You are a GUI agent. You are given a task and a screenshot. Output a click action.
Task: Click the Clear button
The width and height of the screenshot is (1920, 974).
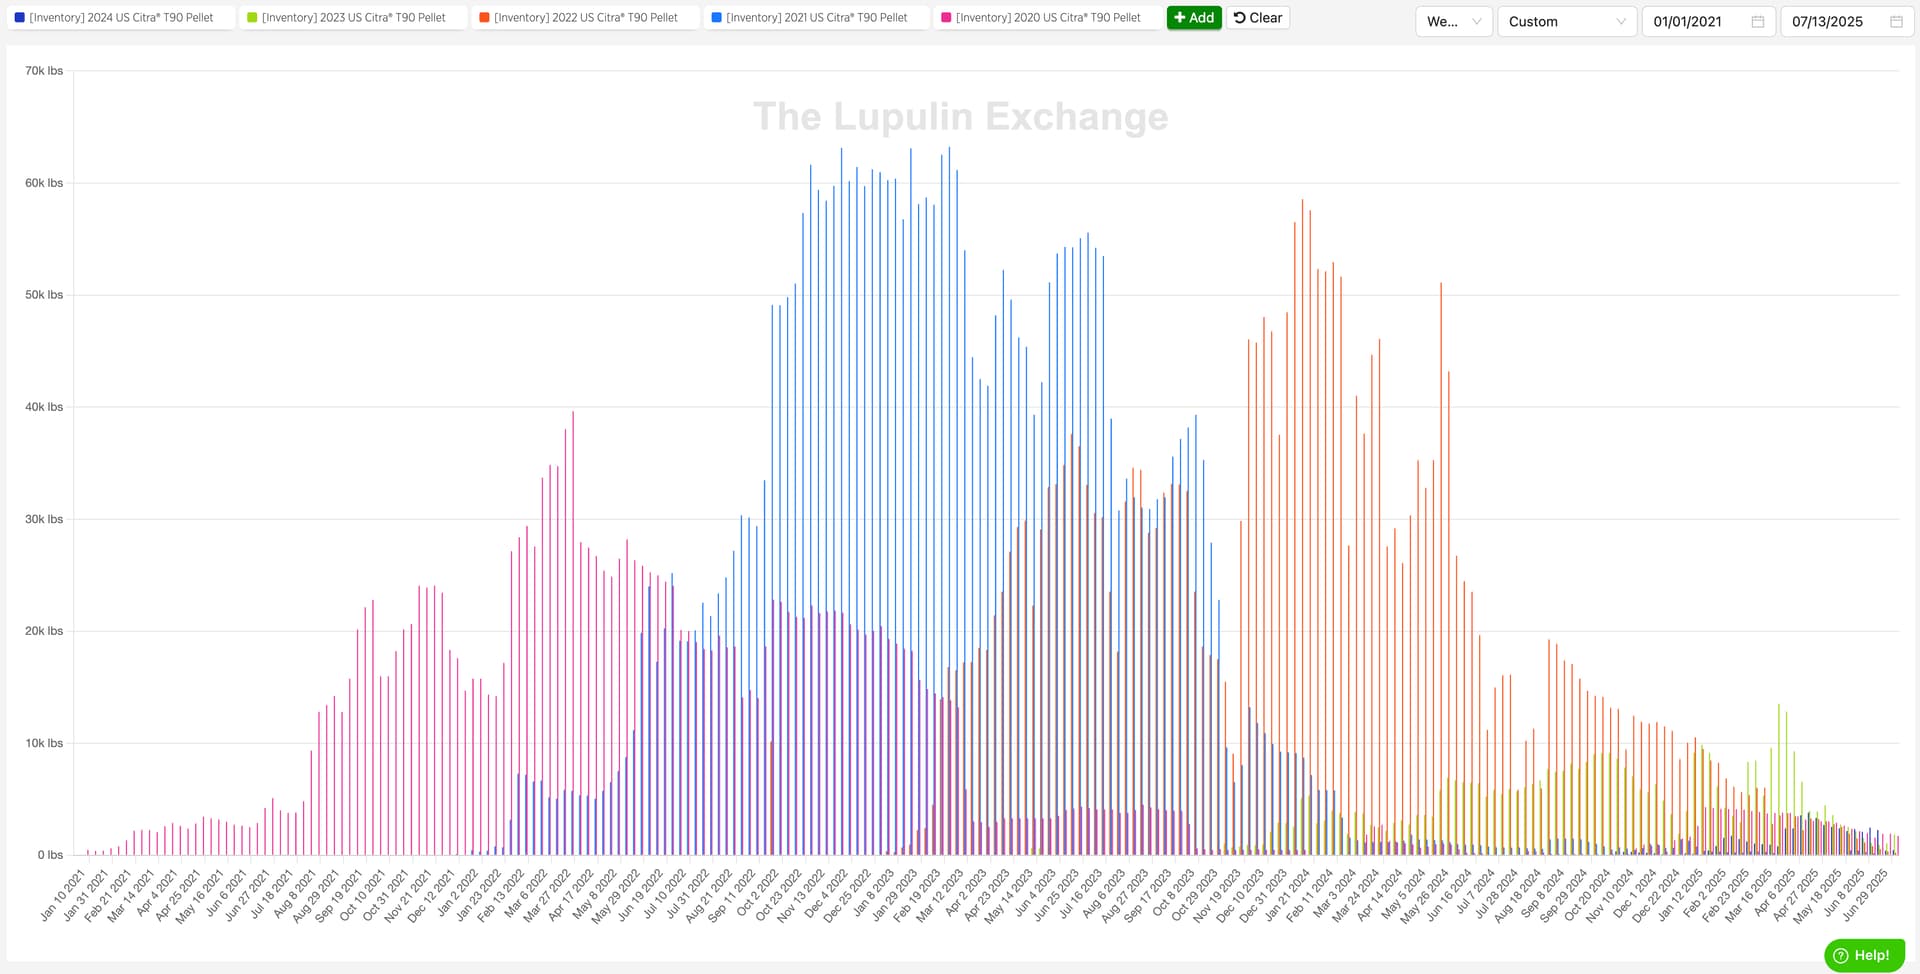[1258, 18]
